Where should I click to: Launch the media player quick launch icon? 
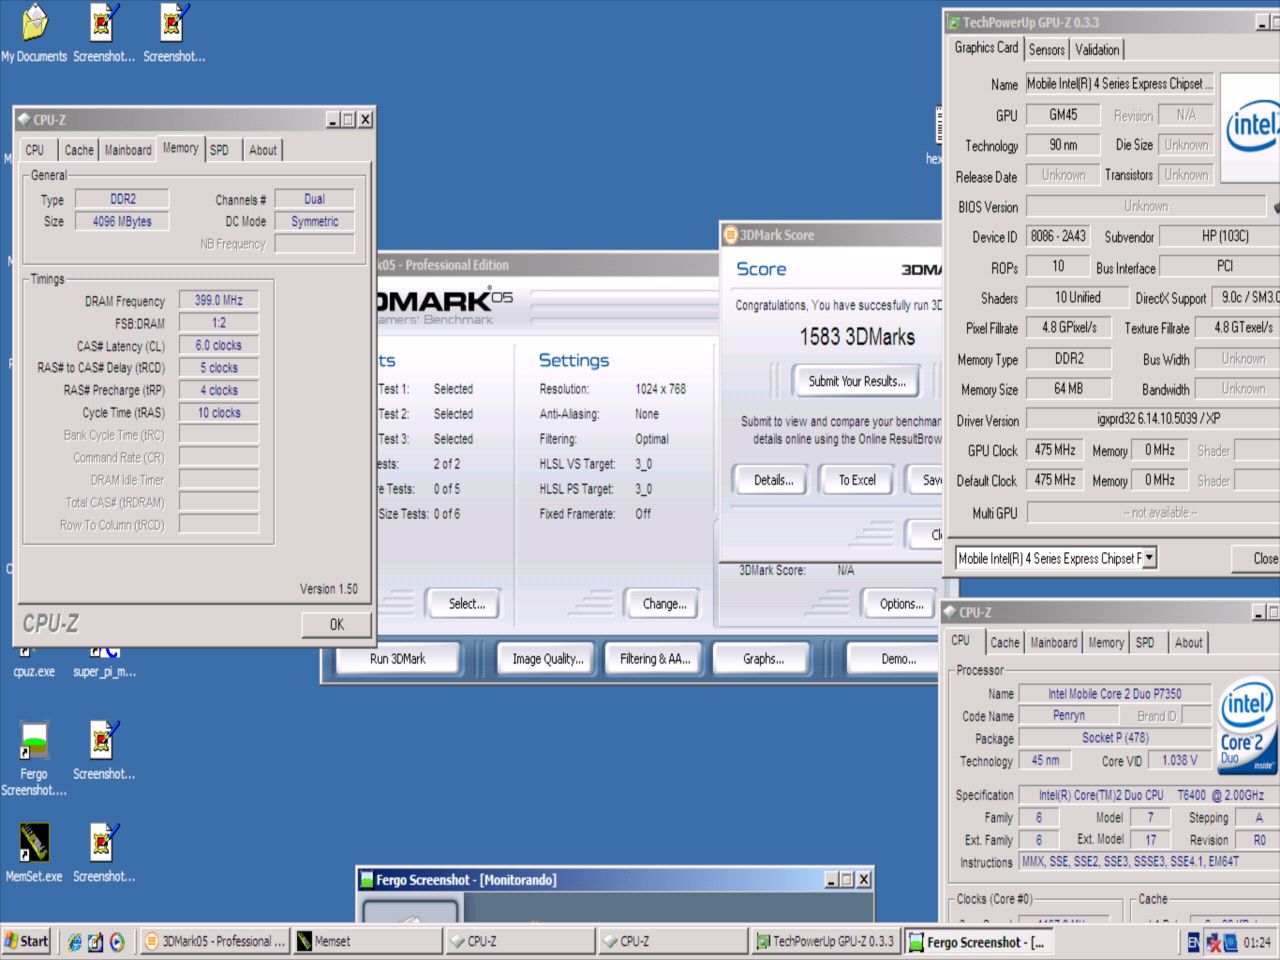click(x=117, y=942)
